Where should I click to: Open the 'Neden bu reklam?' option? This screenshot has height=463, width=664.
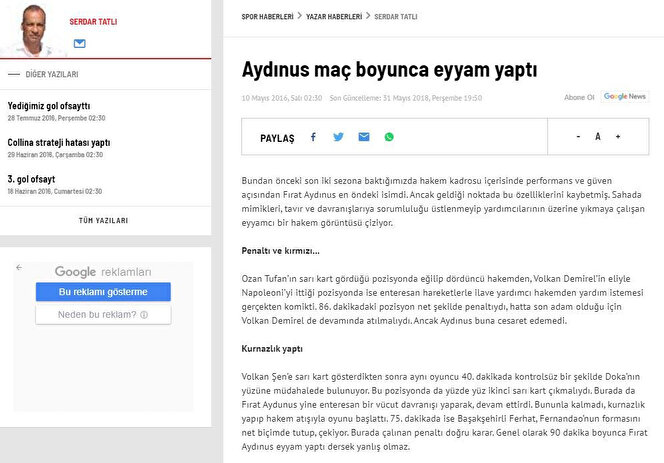click(103, 315)
